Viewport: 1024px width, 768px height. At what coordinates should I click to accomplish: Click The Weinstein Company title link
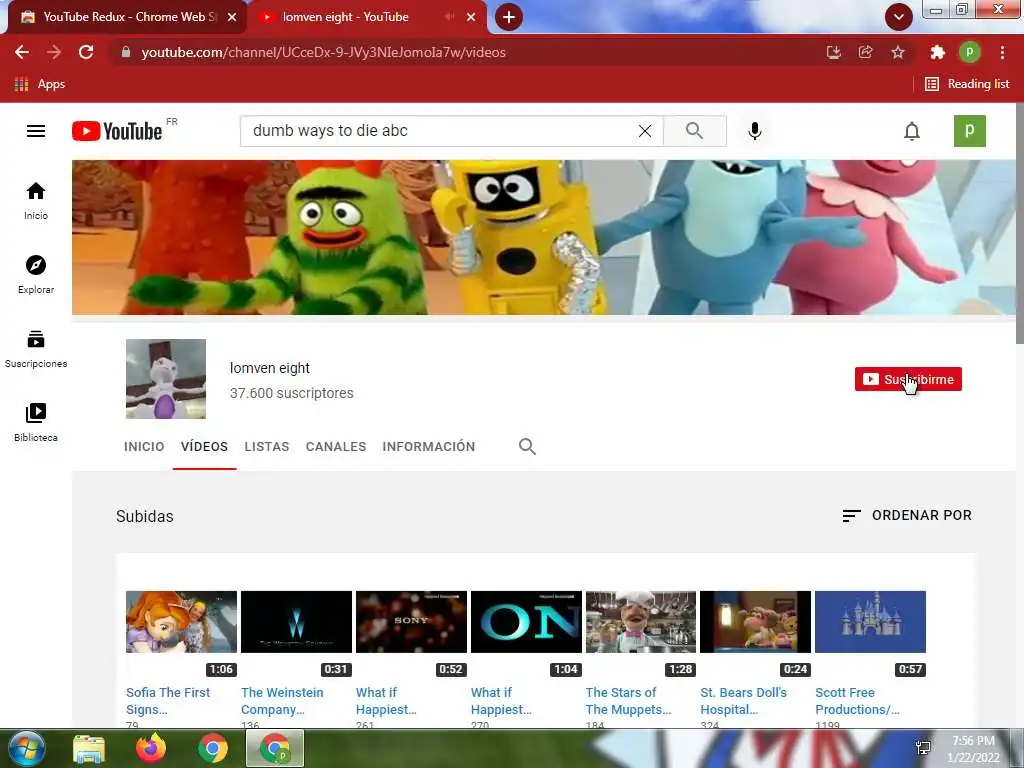tap(282, 701)
